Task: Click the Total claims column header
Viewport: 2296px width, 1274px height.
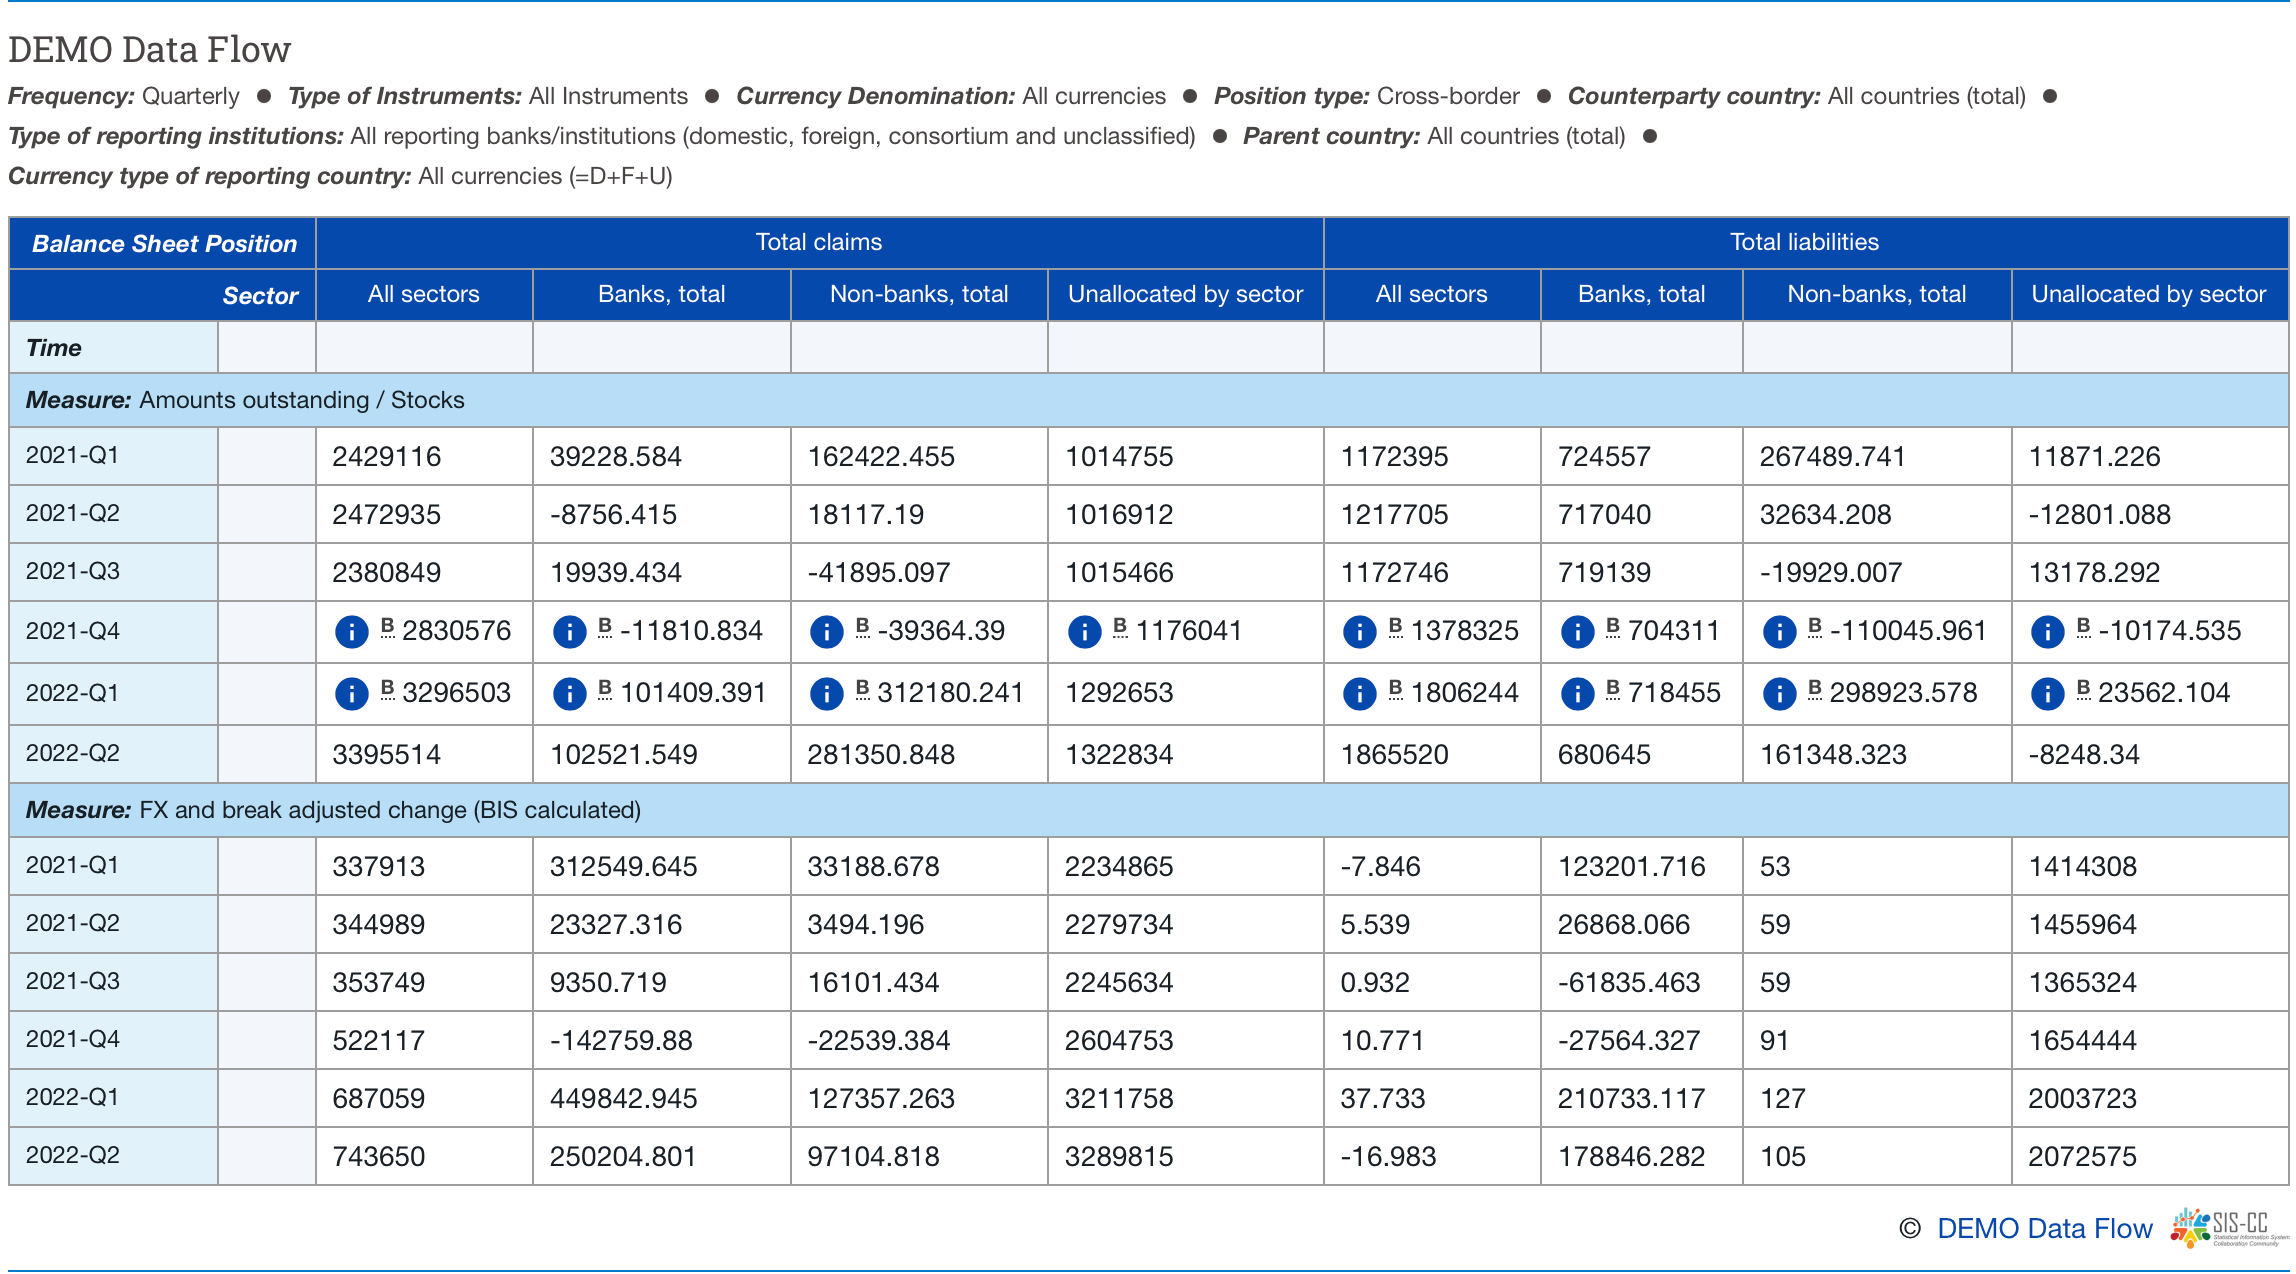Action: point(818,242)
